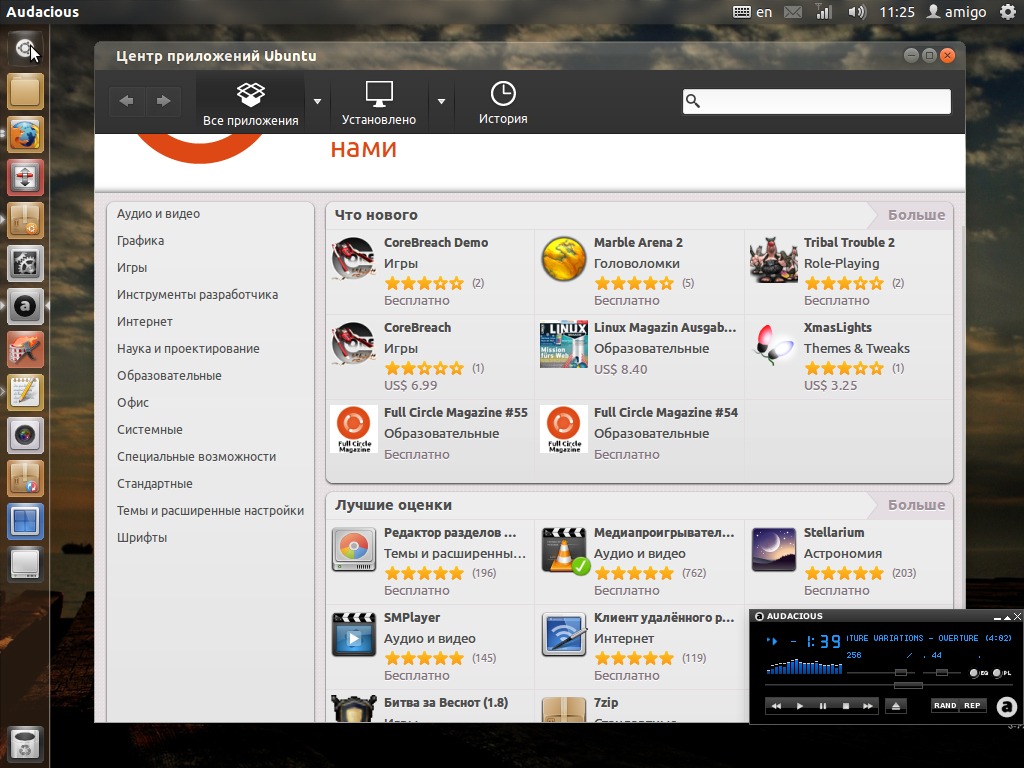1024x768 pixels.
Task: Skip to previous track in Audacious
Action: 776,706
